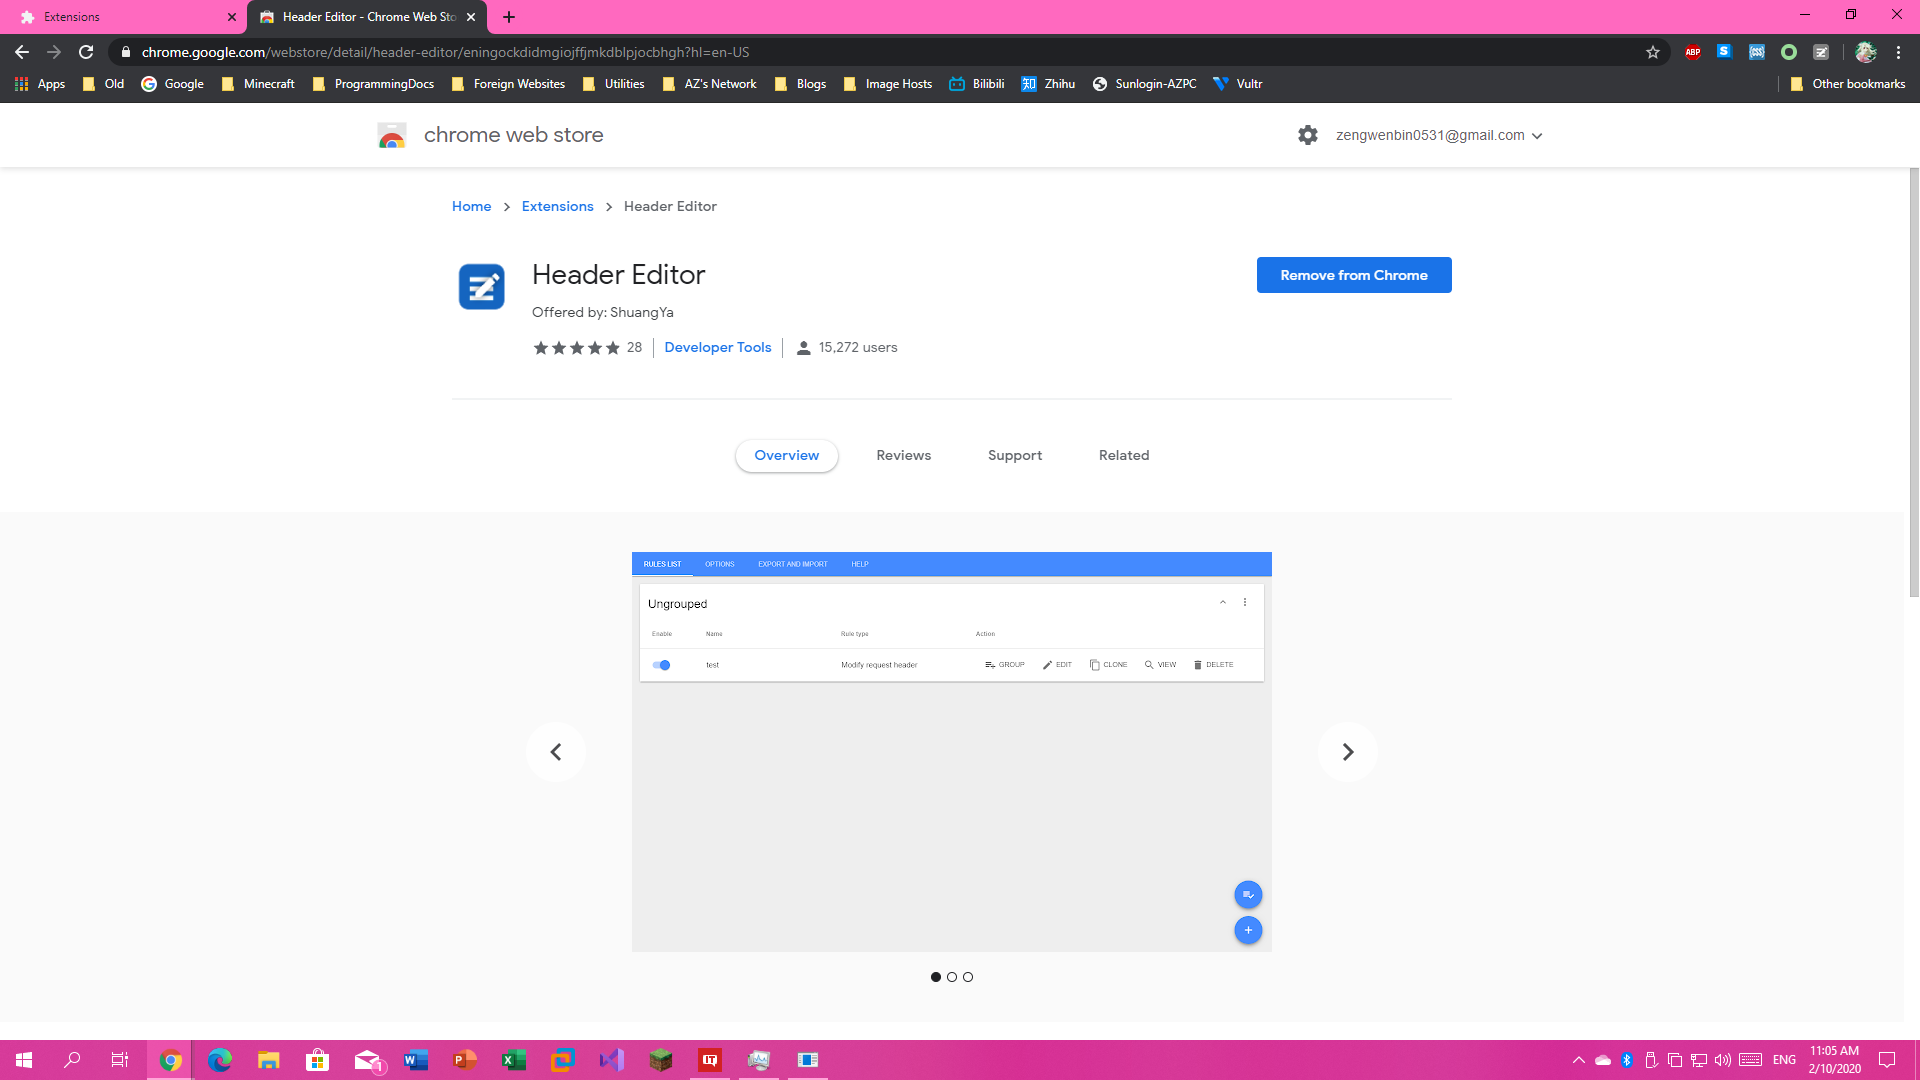Select the first screenshot dot indicator

(x=936, y=977)
